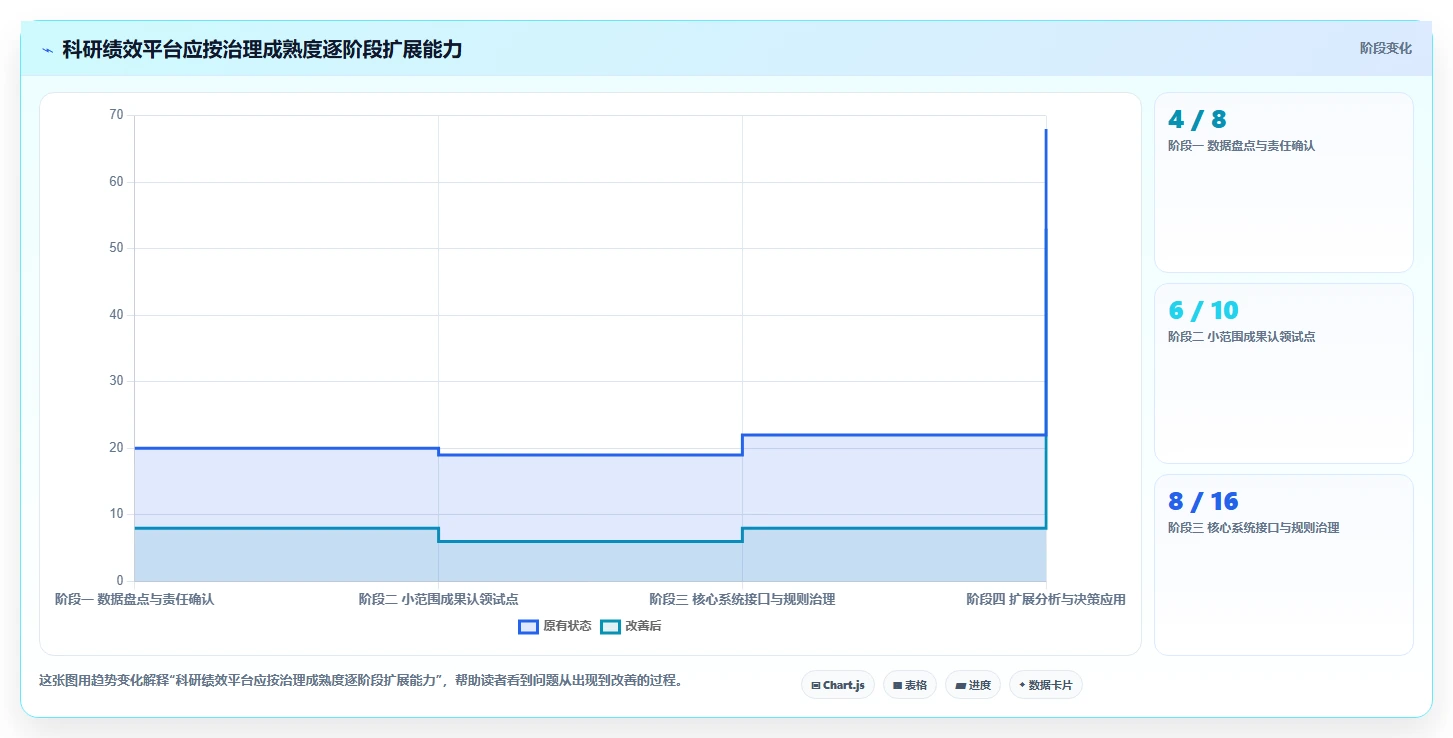This screenshot has height=738, width=1453.
Task: Open the 4 / 8 stage card
Action: pos(1283,182)
